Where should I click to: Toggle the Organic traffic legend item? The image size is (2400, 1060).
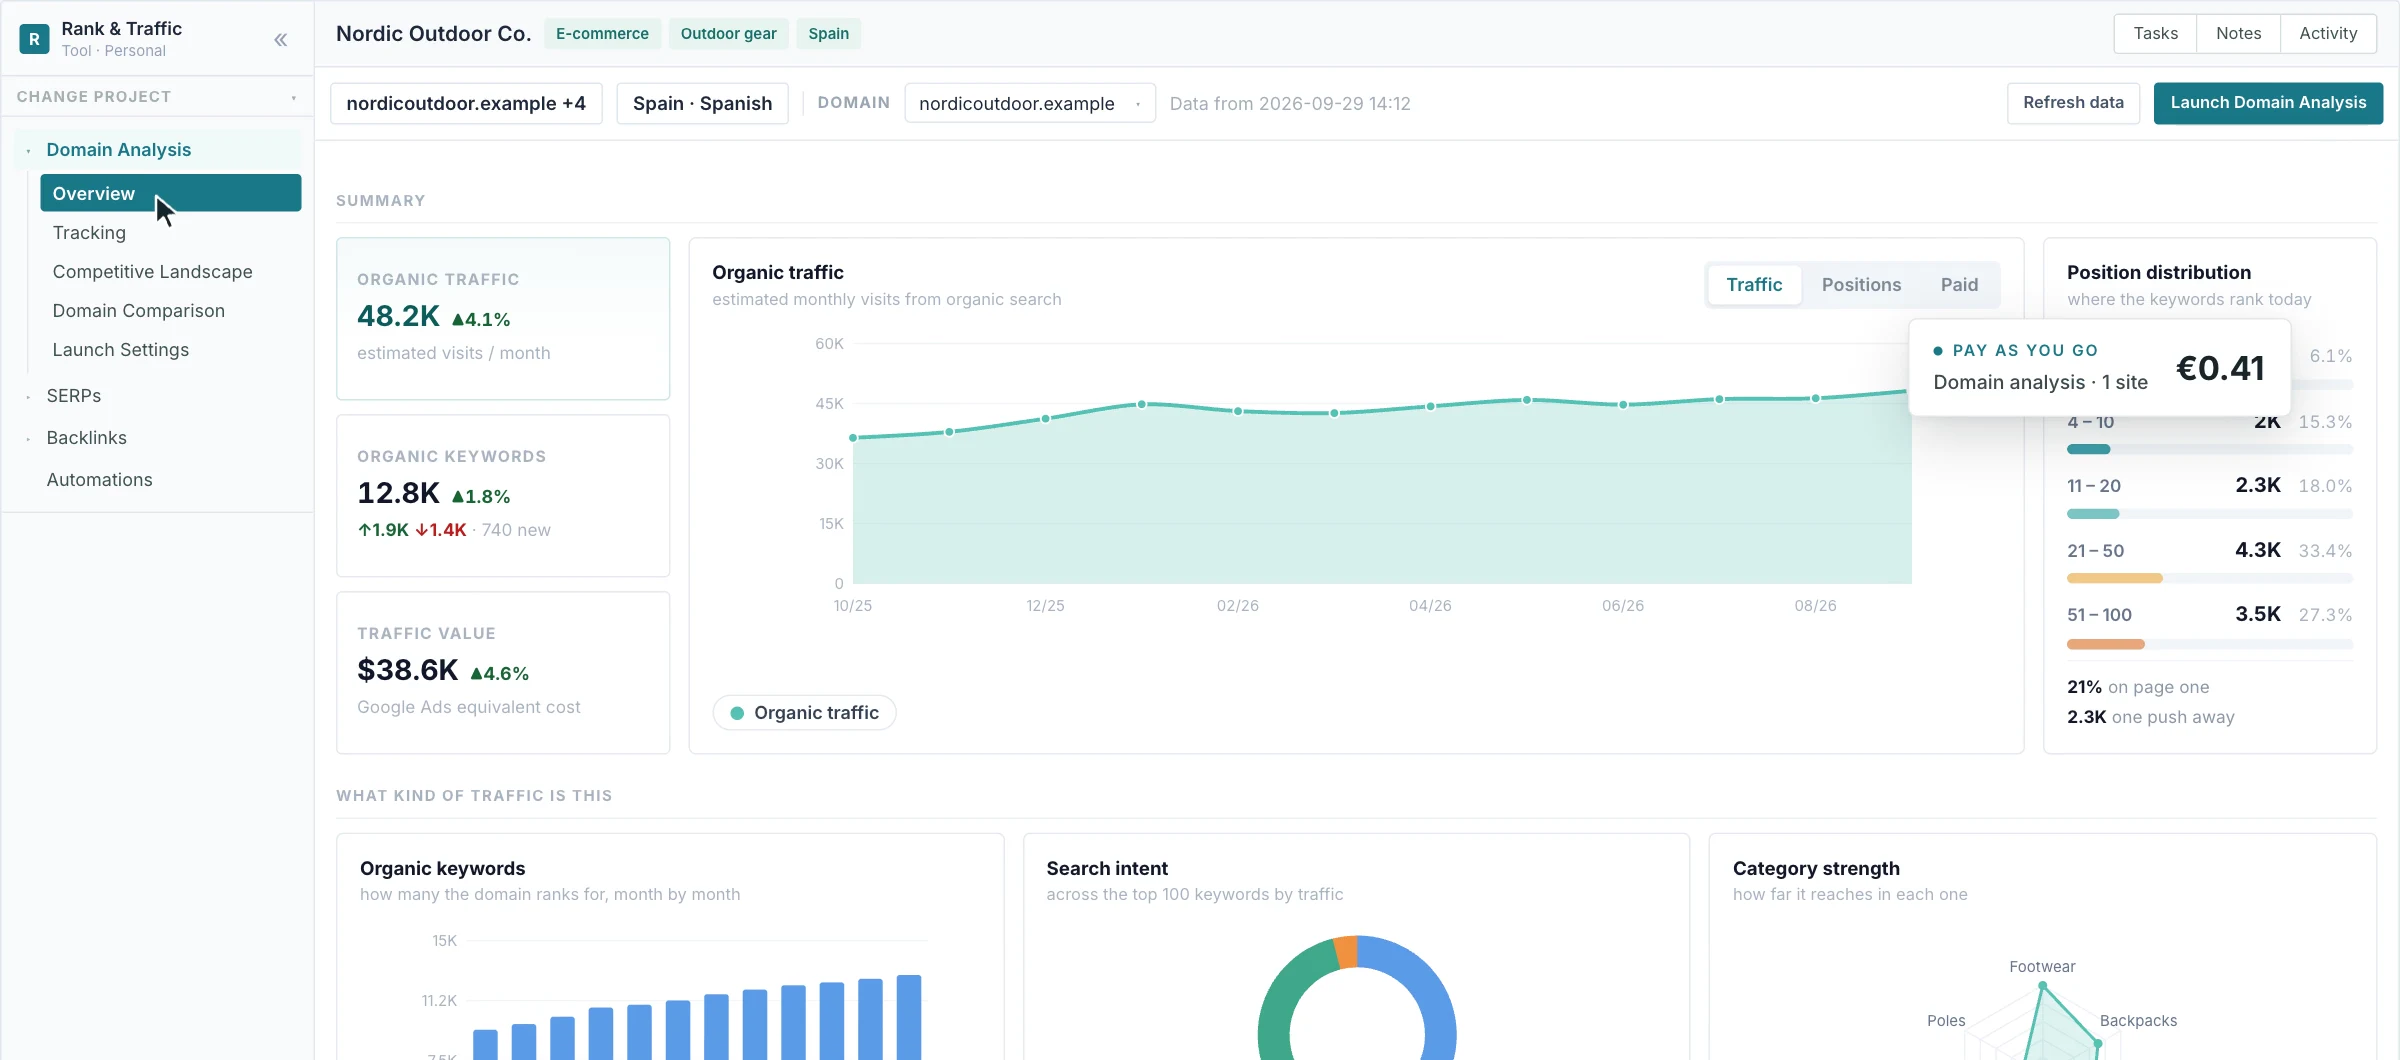[x=804, y=713]
